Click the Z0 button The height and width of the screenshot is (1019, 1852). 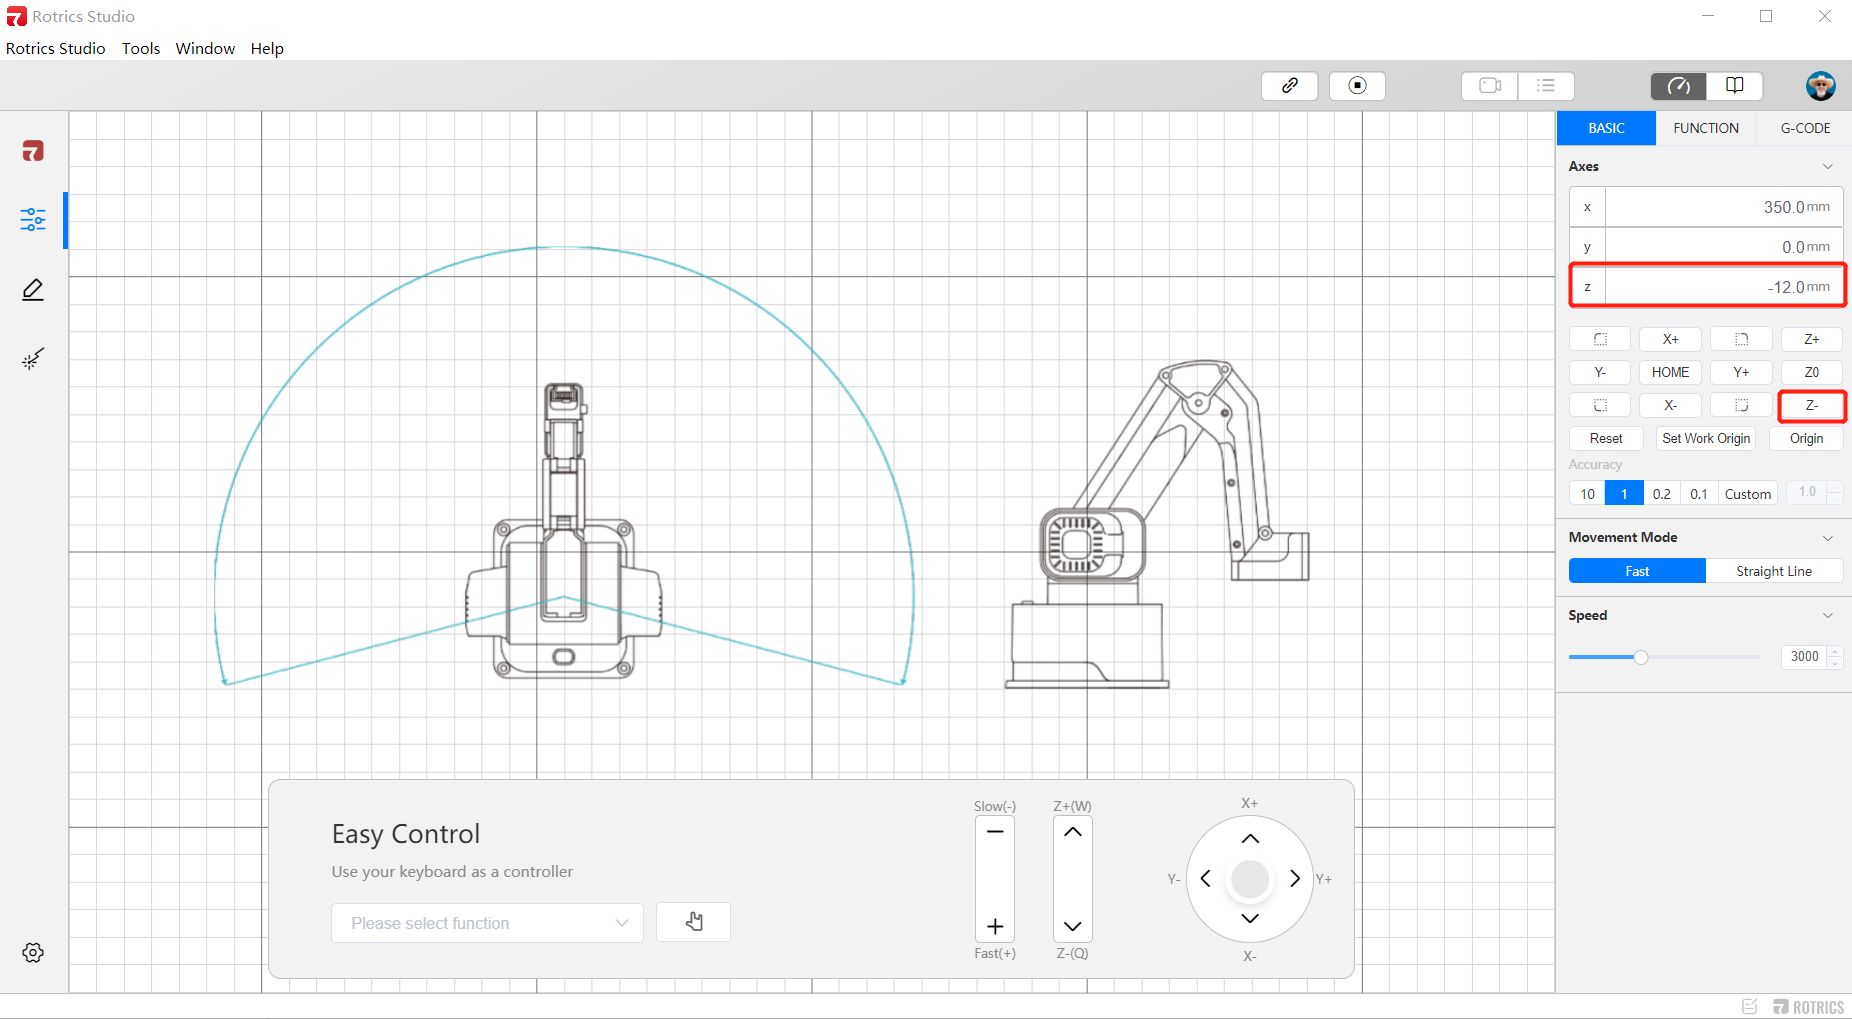(x=1811, y=372)
